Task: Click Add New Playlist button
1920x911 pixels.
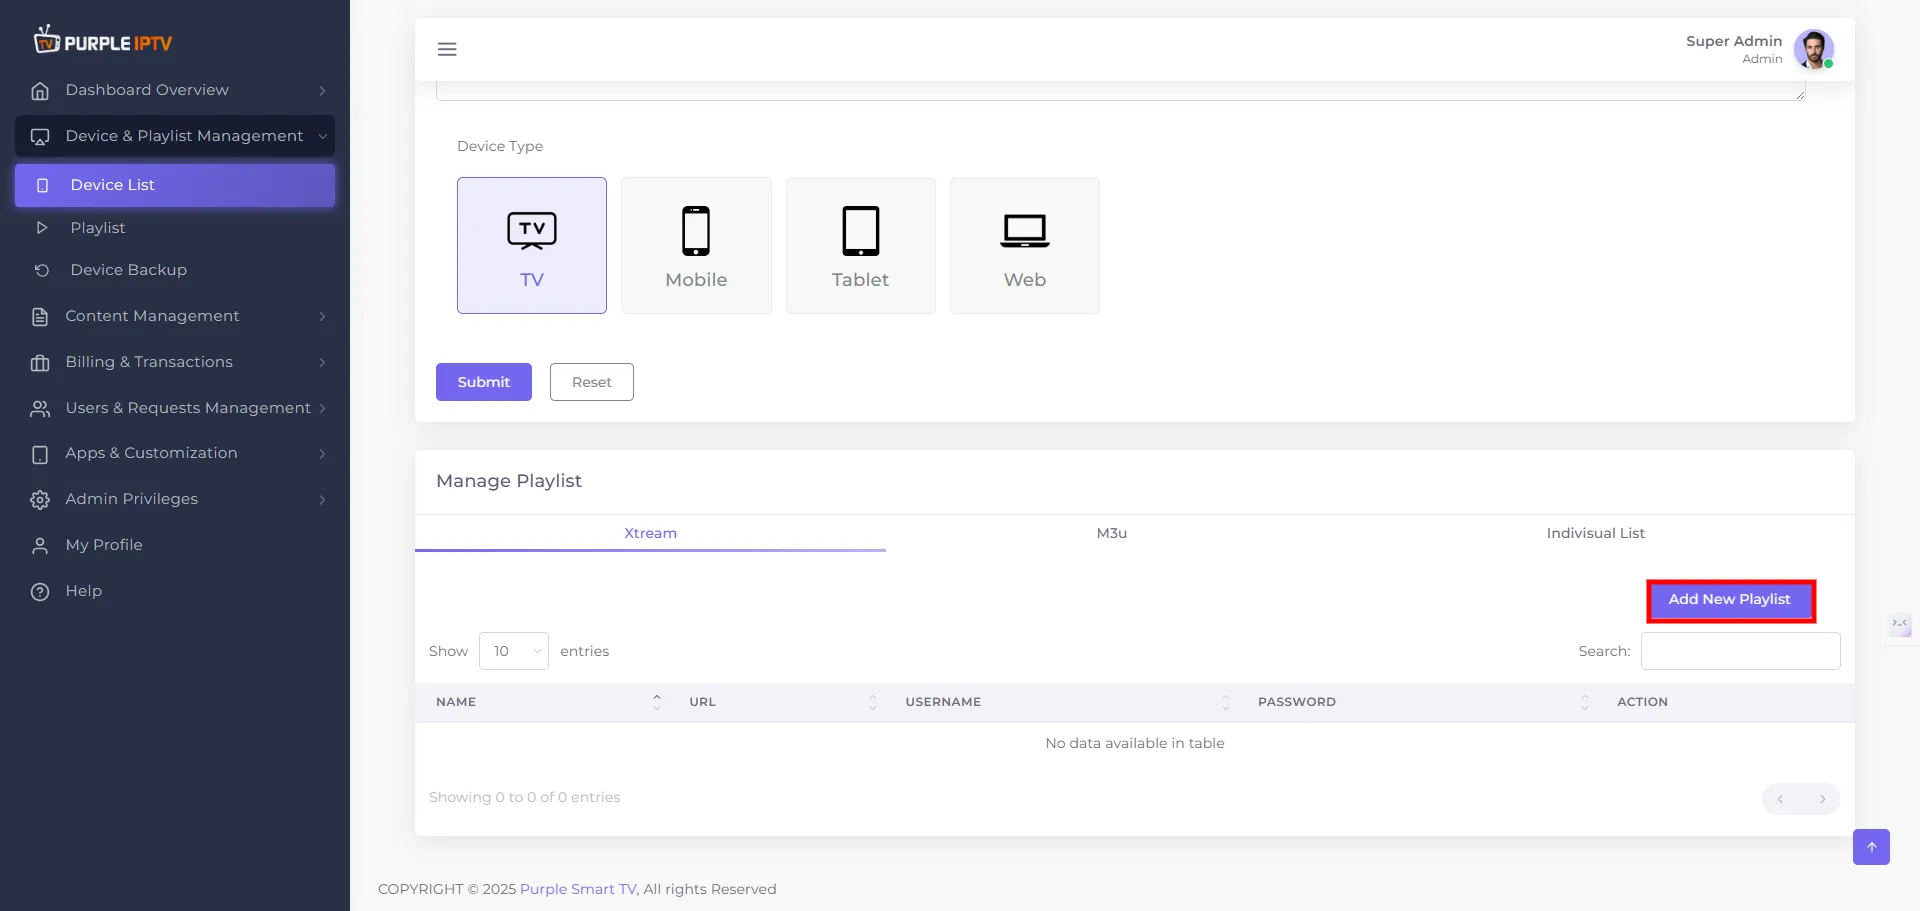Action: pos(1730,600)
